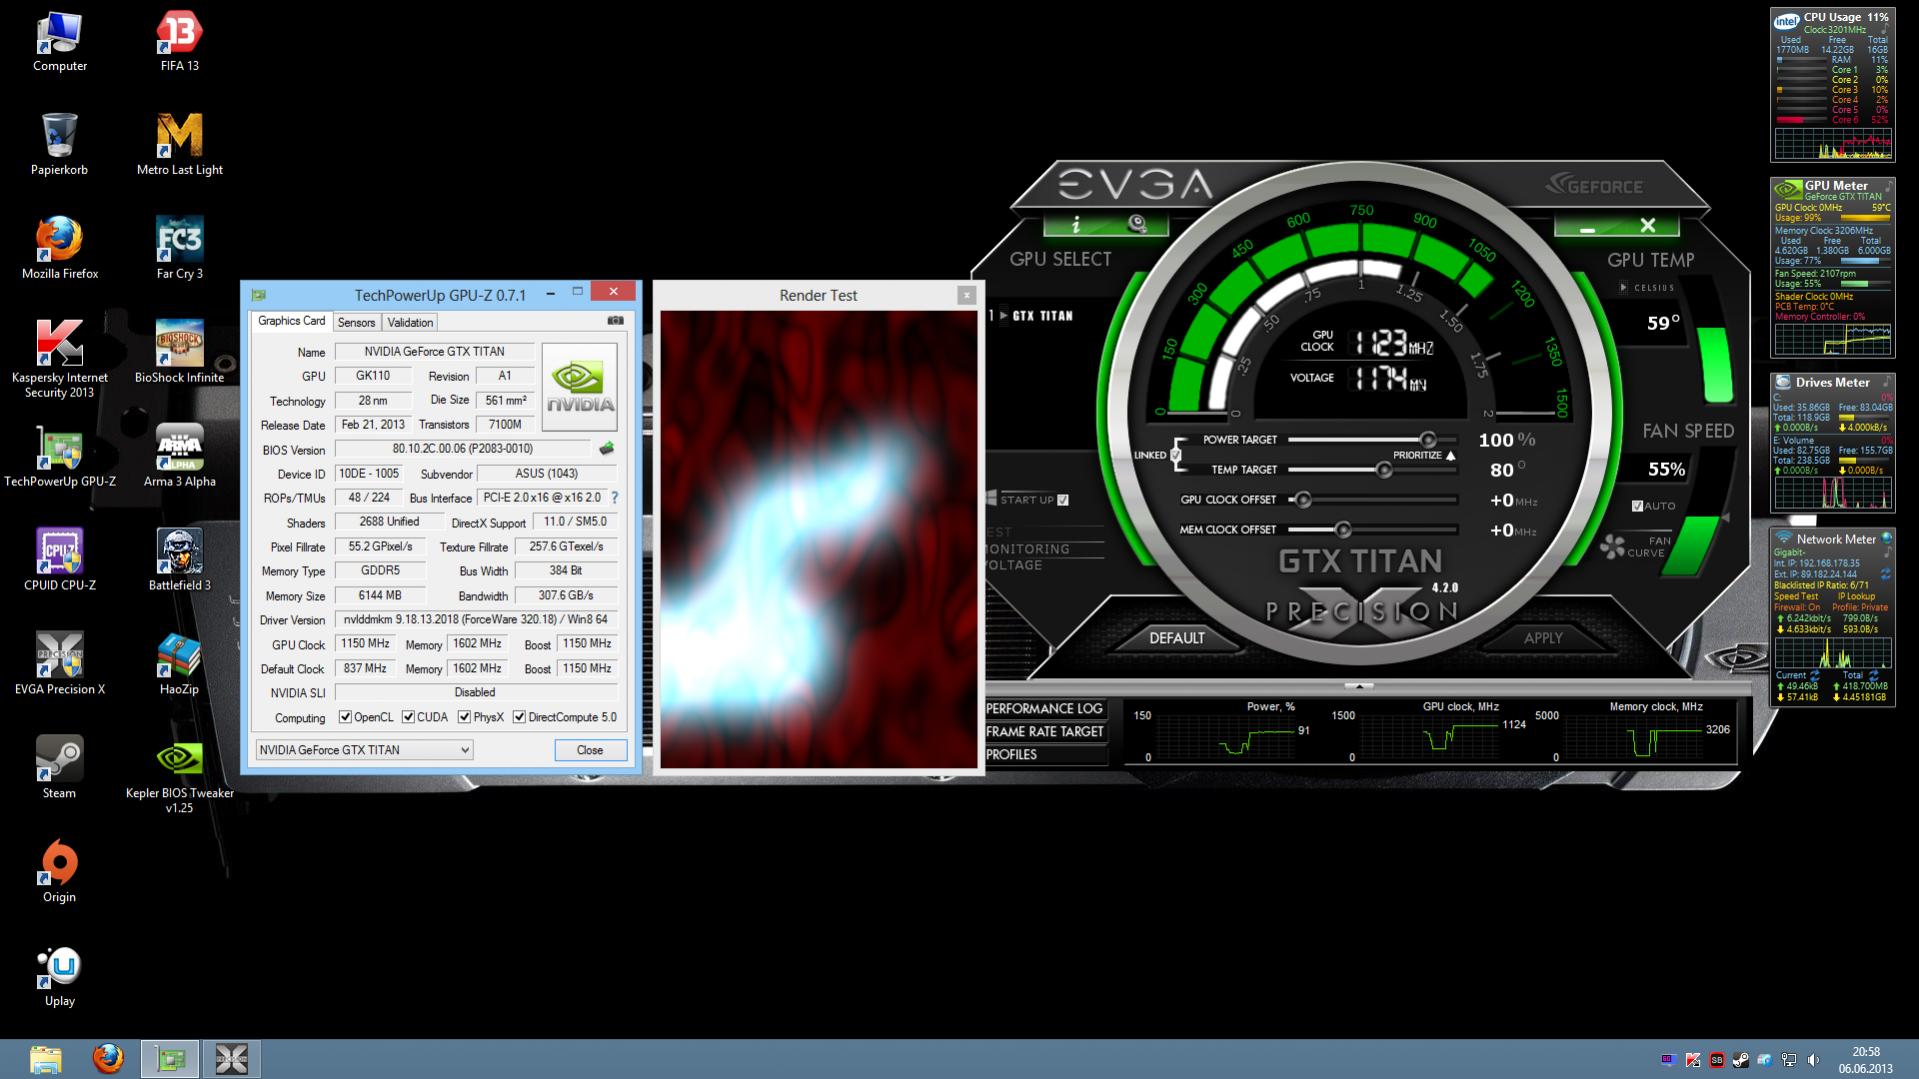1919x1079 pixels.
Task: Click the BIOS save chip icon in GPU-Z
Action: 606,449
